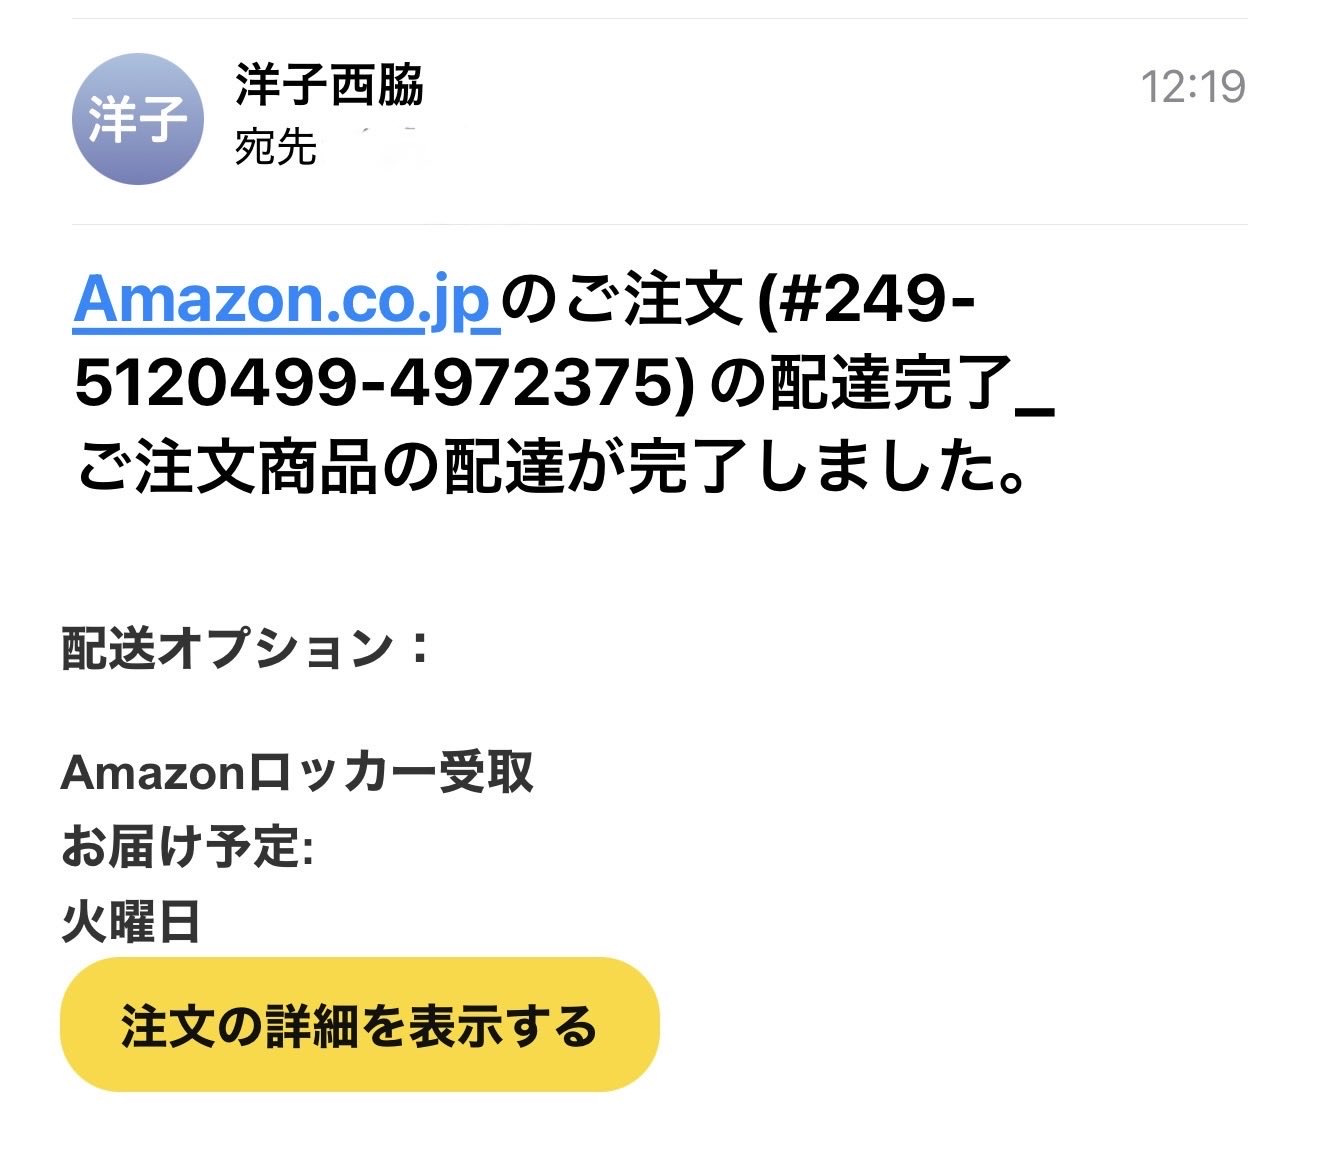Tap order number part 5120499-4972375
Viewport: 1320px width, 1155px height.
(383, 382)
